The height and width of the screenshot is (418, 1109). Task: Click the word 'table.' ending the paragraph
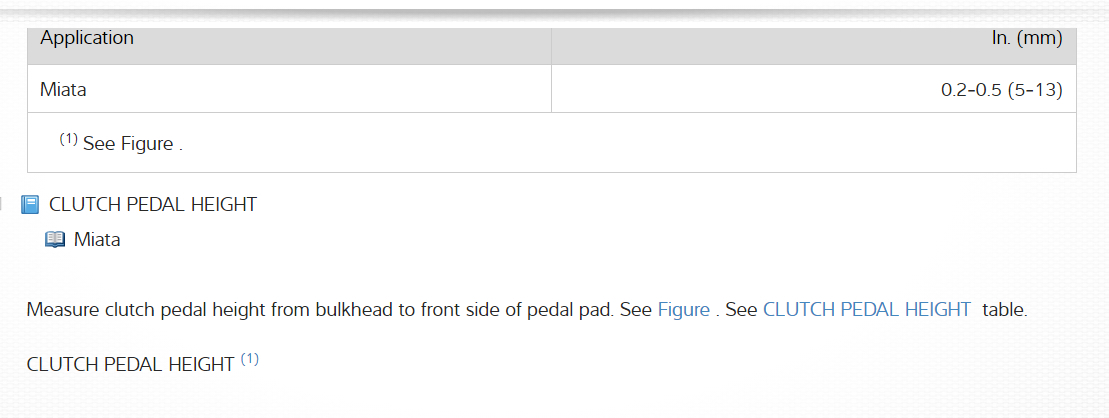pyautogui.click(x=1004, y=310)
